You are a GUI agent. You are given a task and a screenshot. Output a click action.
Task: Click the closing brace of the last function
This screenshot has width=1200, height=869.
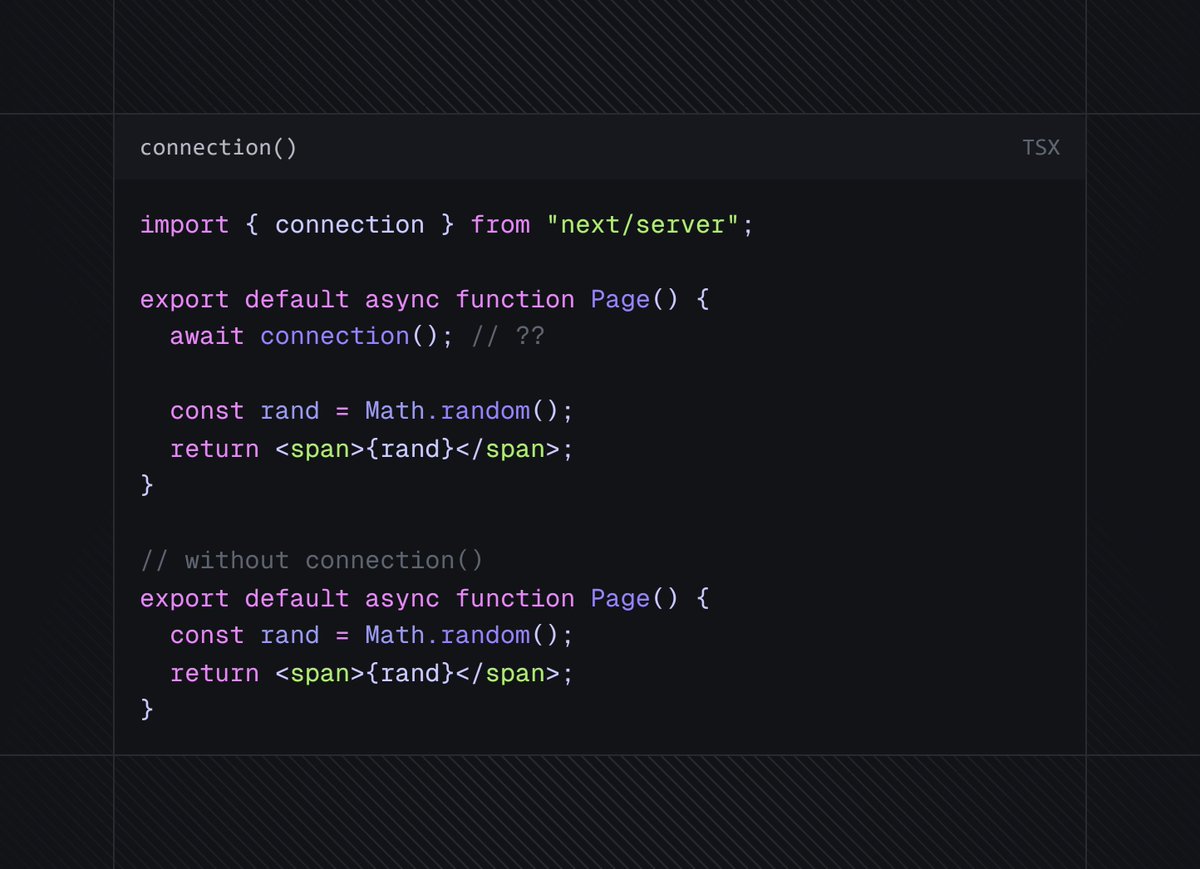pyautogui.click(x=147, y=709)
